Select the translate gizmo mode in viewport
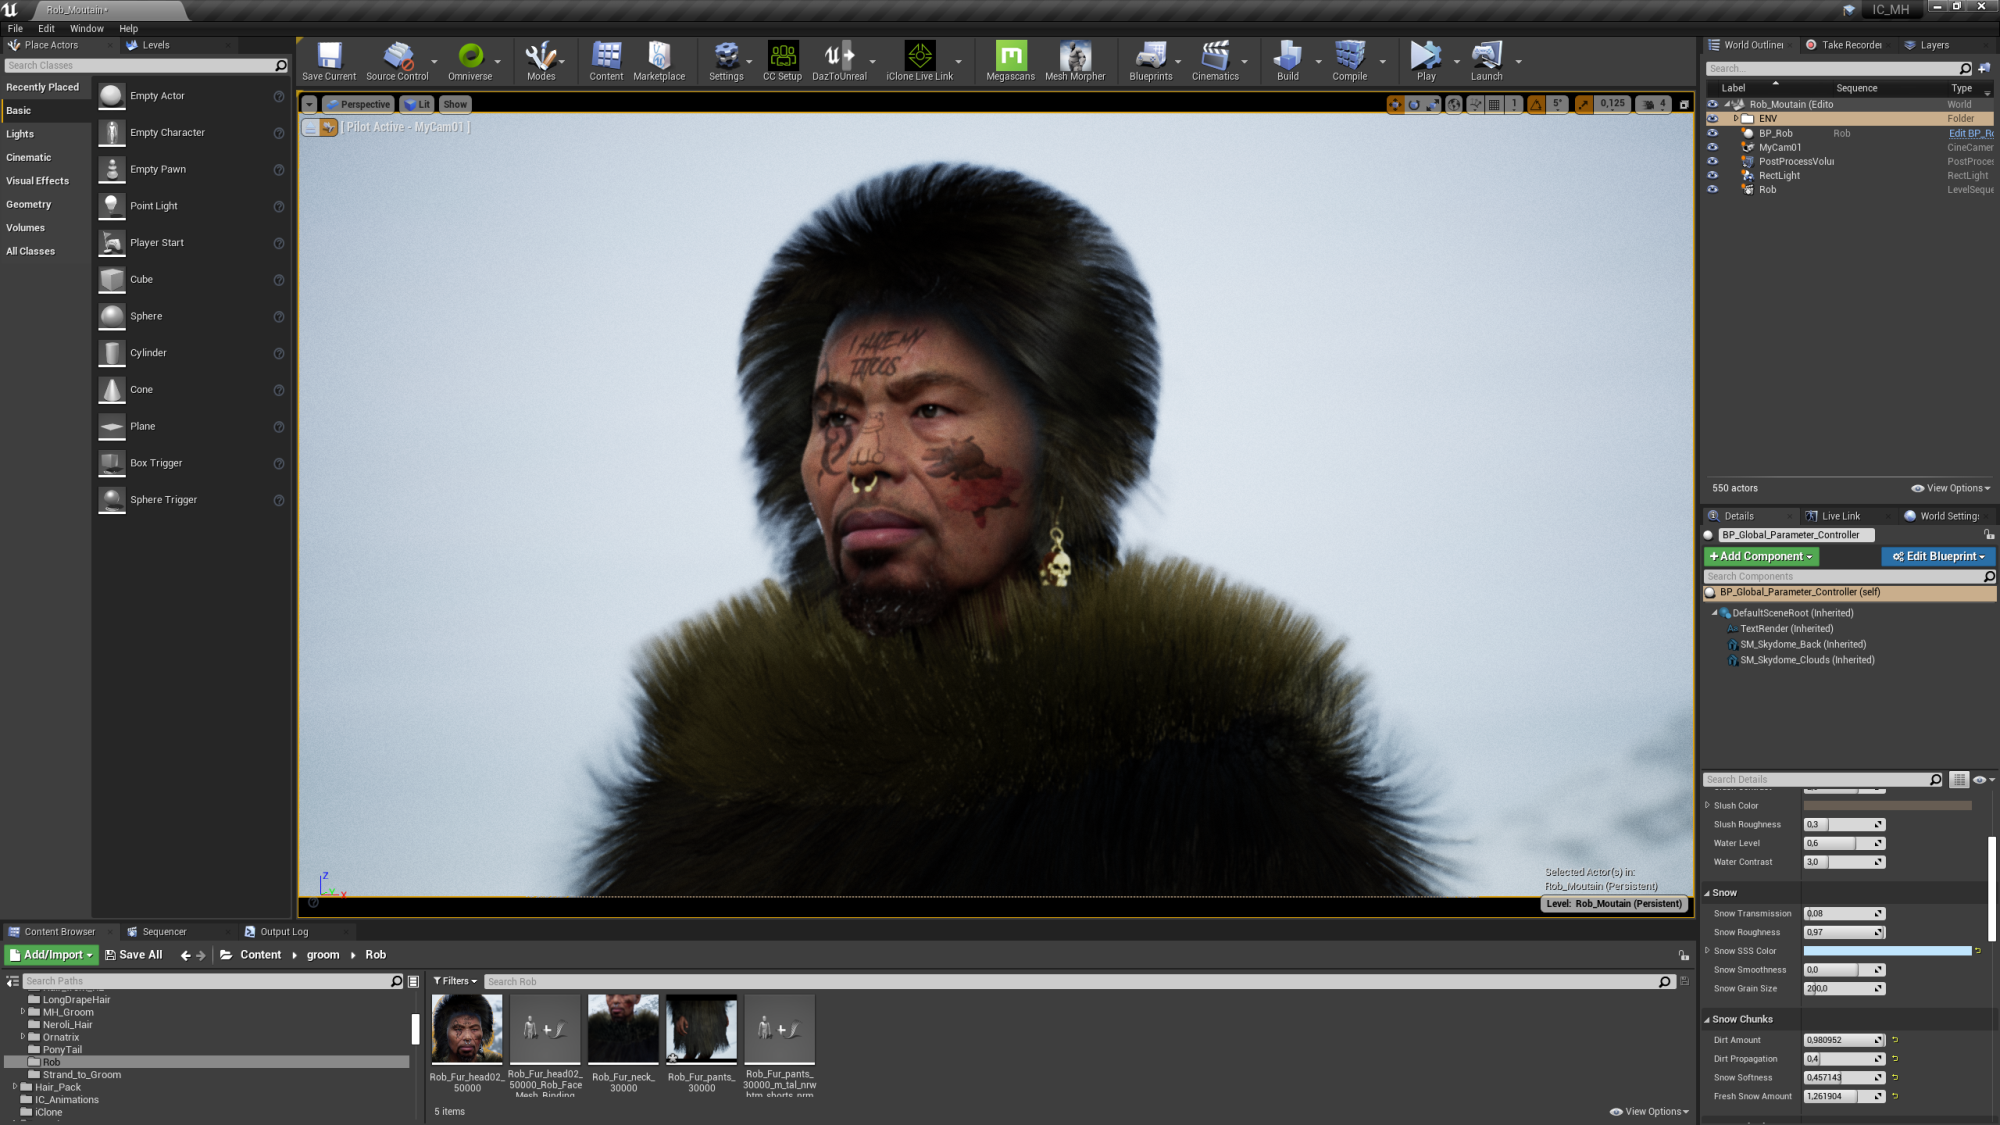The width and height of the screenshot is (2000, 1125). [x=1395, y=104]
